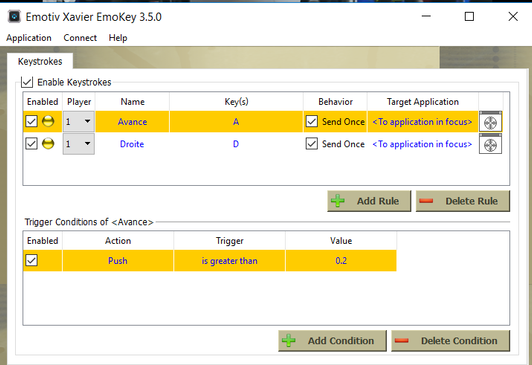The height and width of the screenshot is (365, 532).
Task: Open Player dropdown for Droite rule
Action: (x=79, y=144)
